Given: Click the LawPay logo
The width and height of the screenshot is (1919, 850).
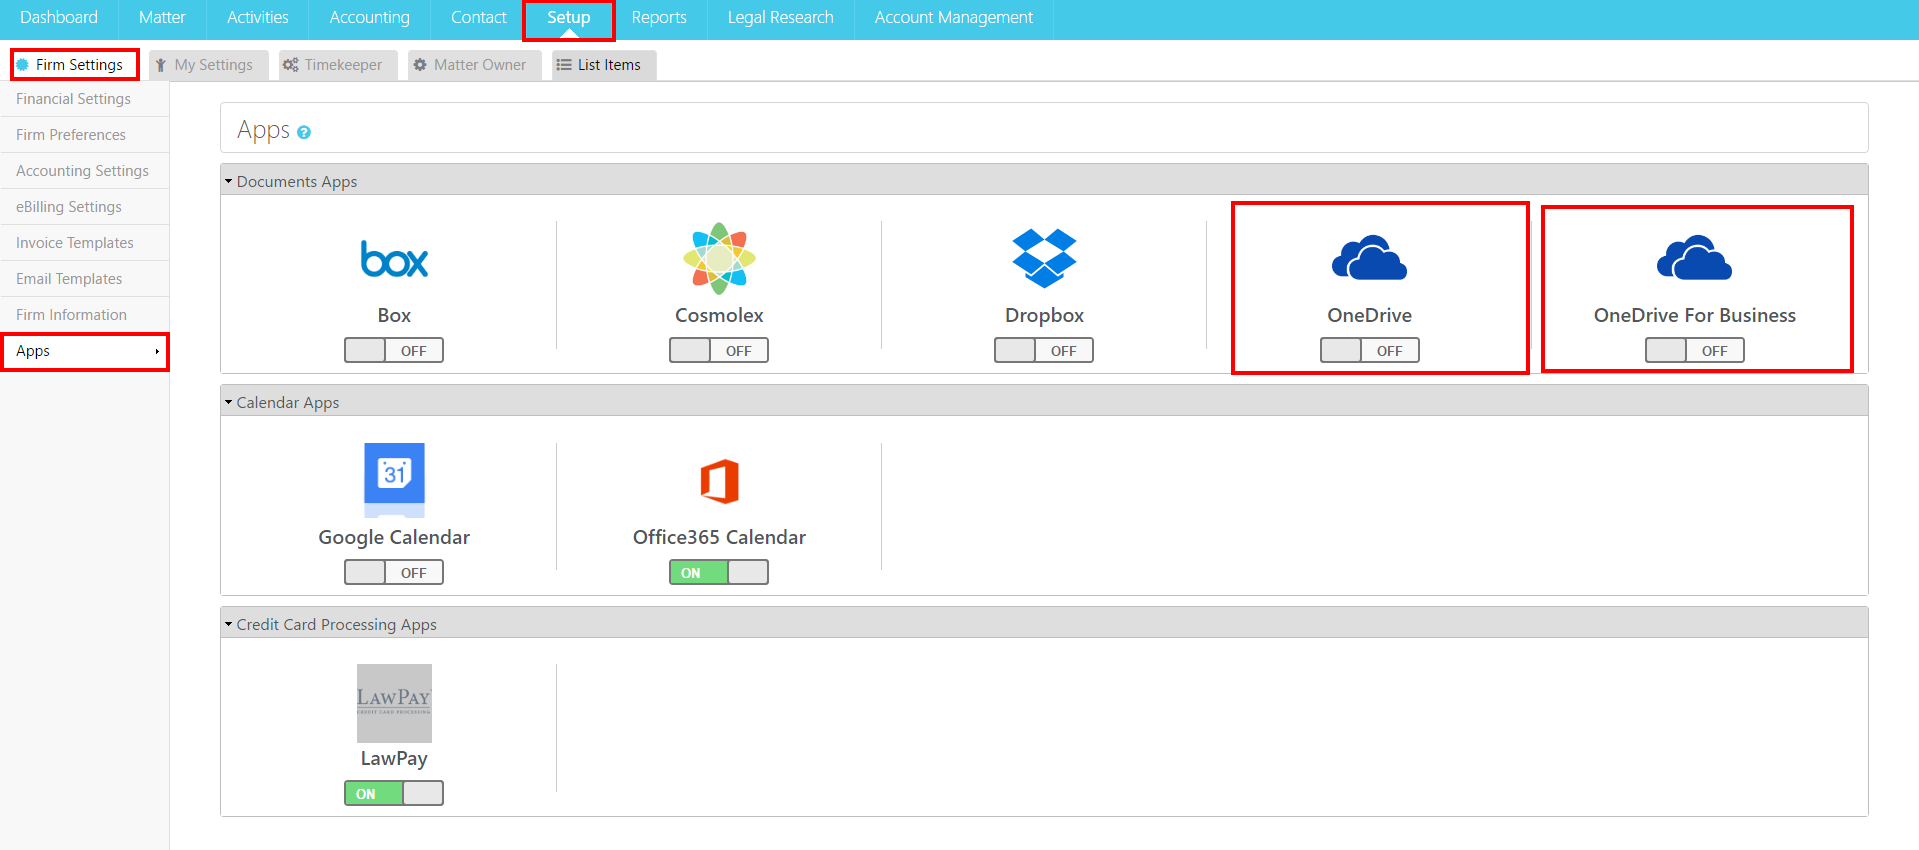Looking at the screenshot, I should pyautogui.click(x=394, y=703).
